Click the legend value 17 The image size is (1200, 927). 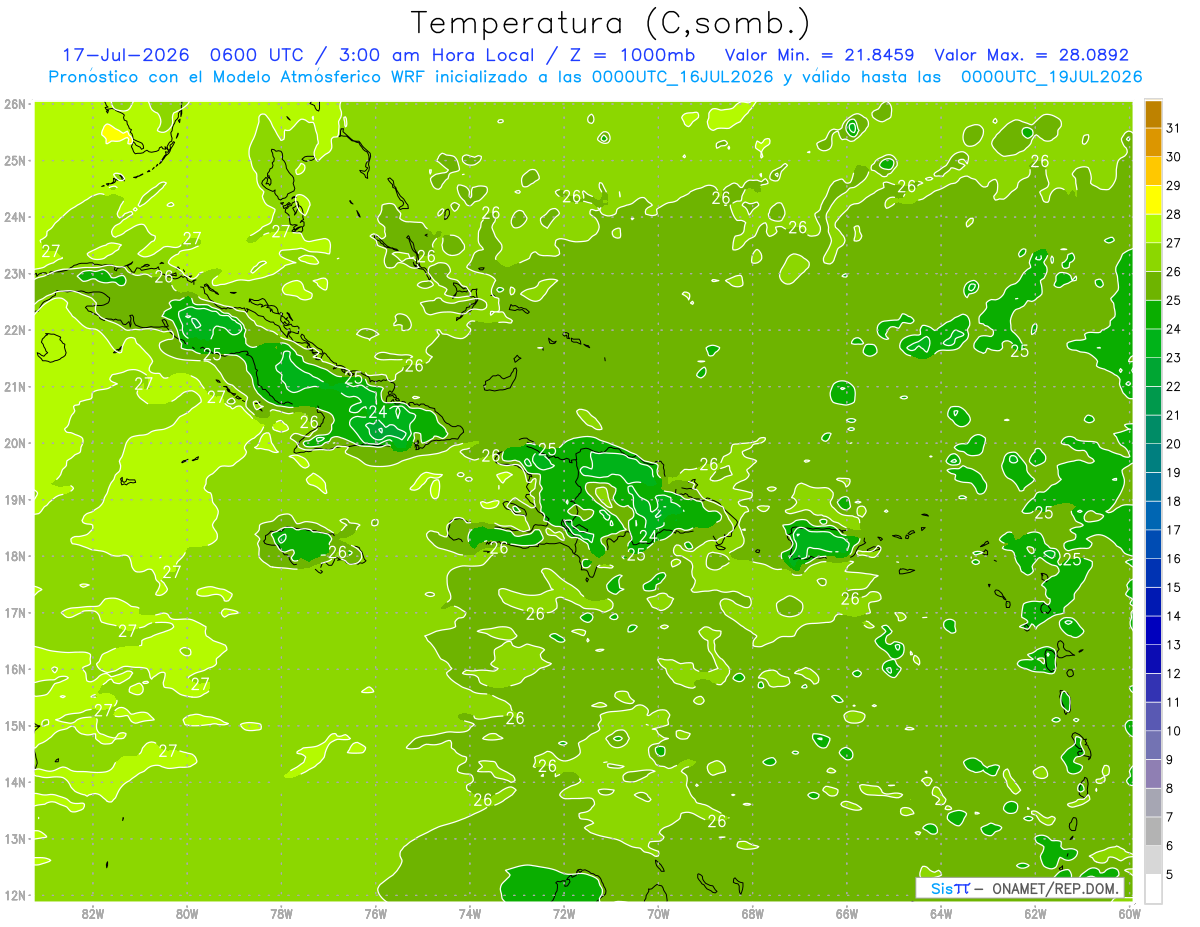[x=1174, y=530]
